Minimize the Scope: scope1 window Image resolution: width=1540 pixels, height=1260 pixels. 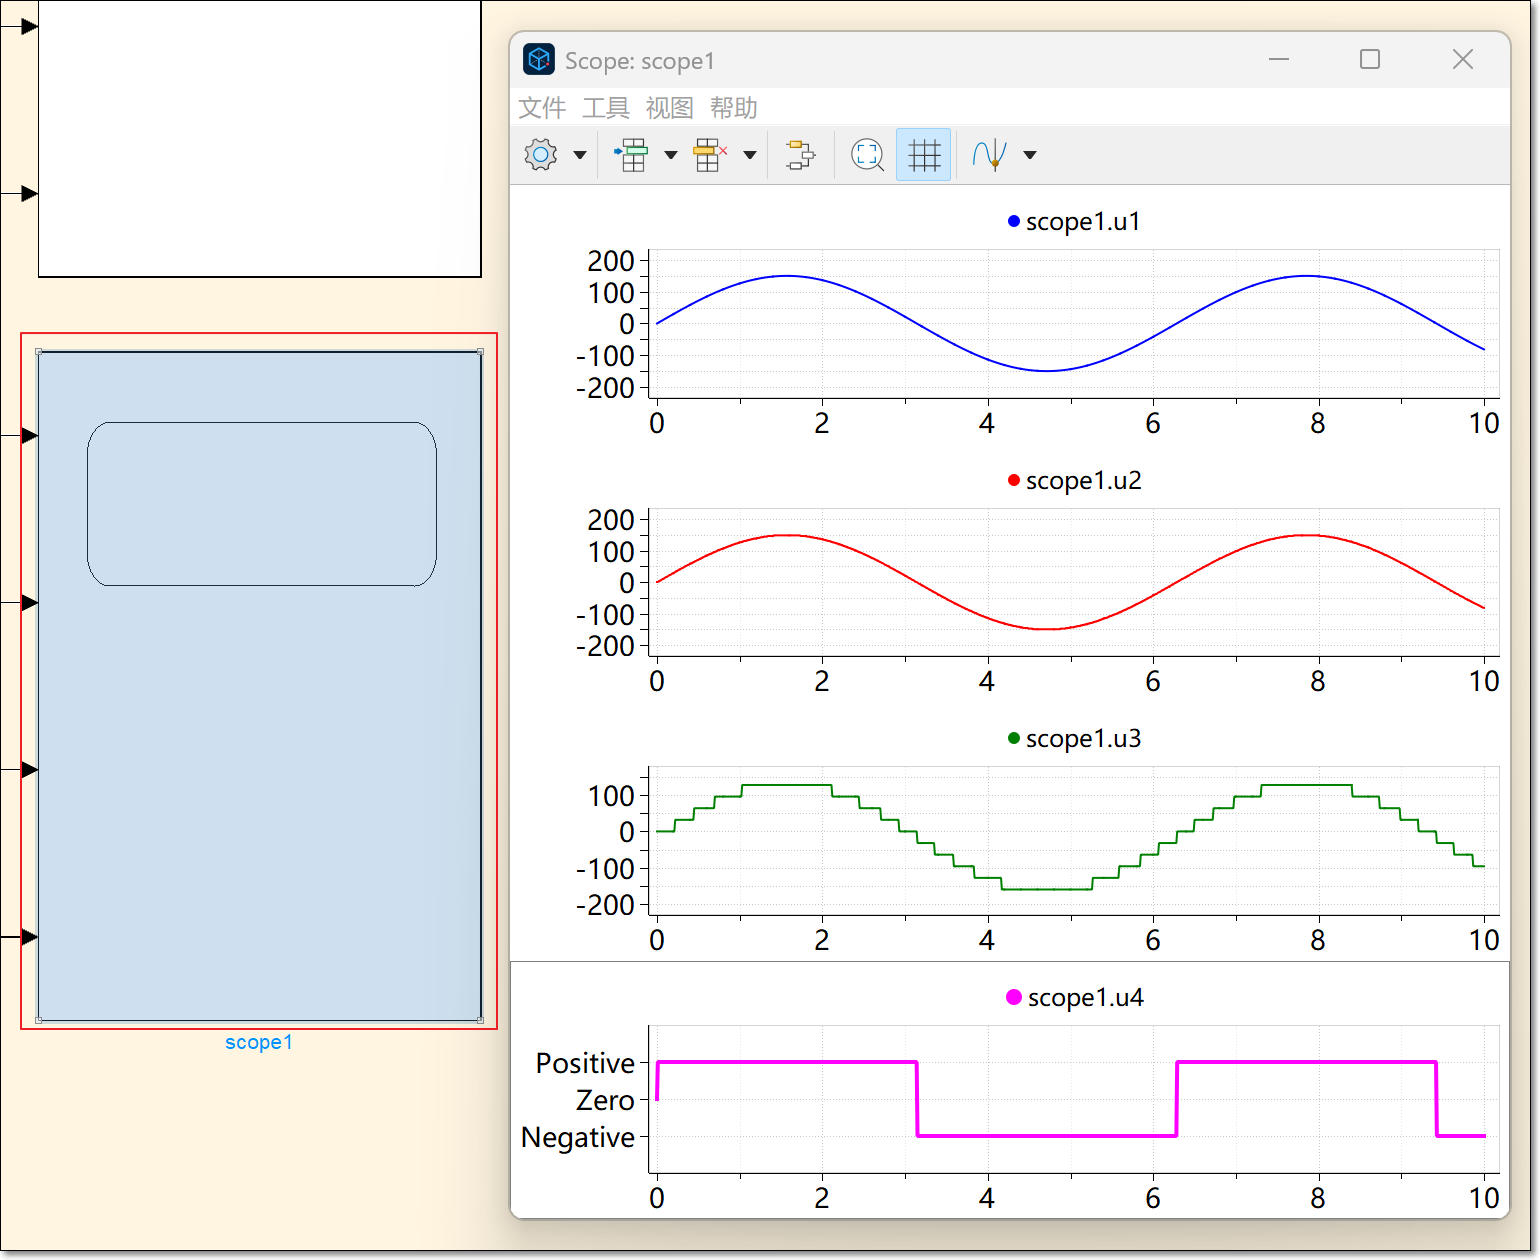pyautogui.click(x=1279, y=60)
